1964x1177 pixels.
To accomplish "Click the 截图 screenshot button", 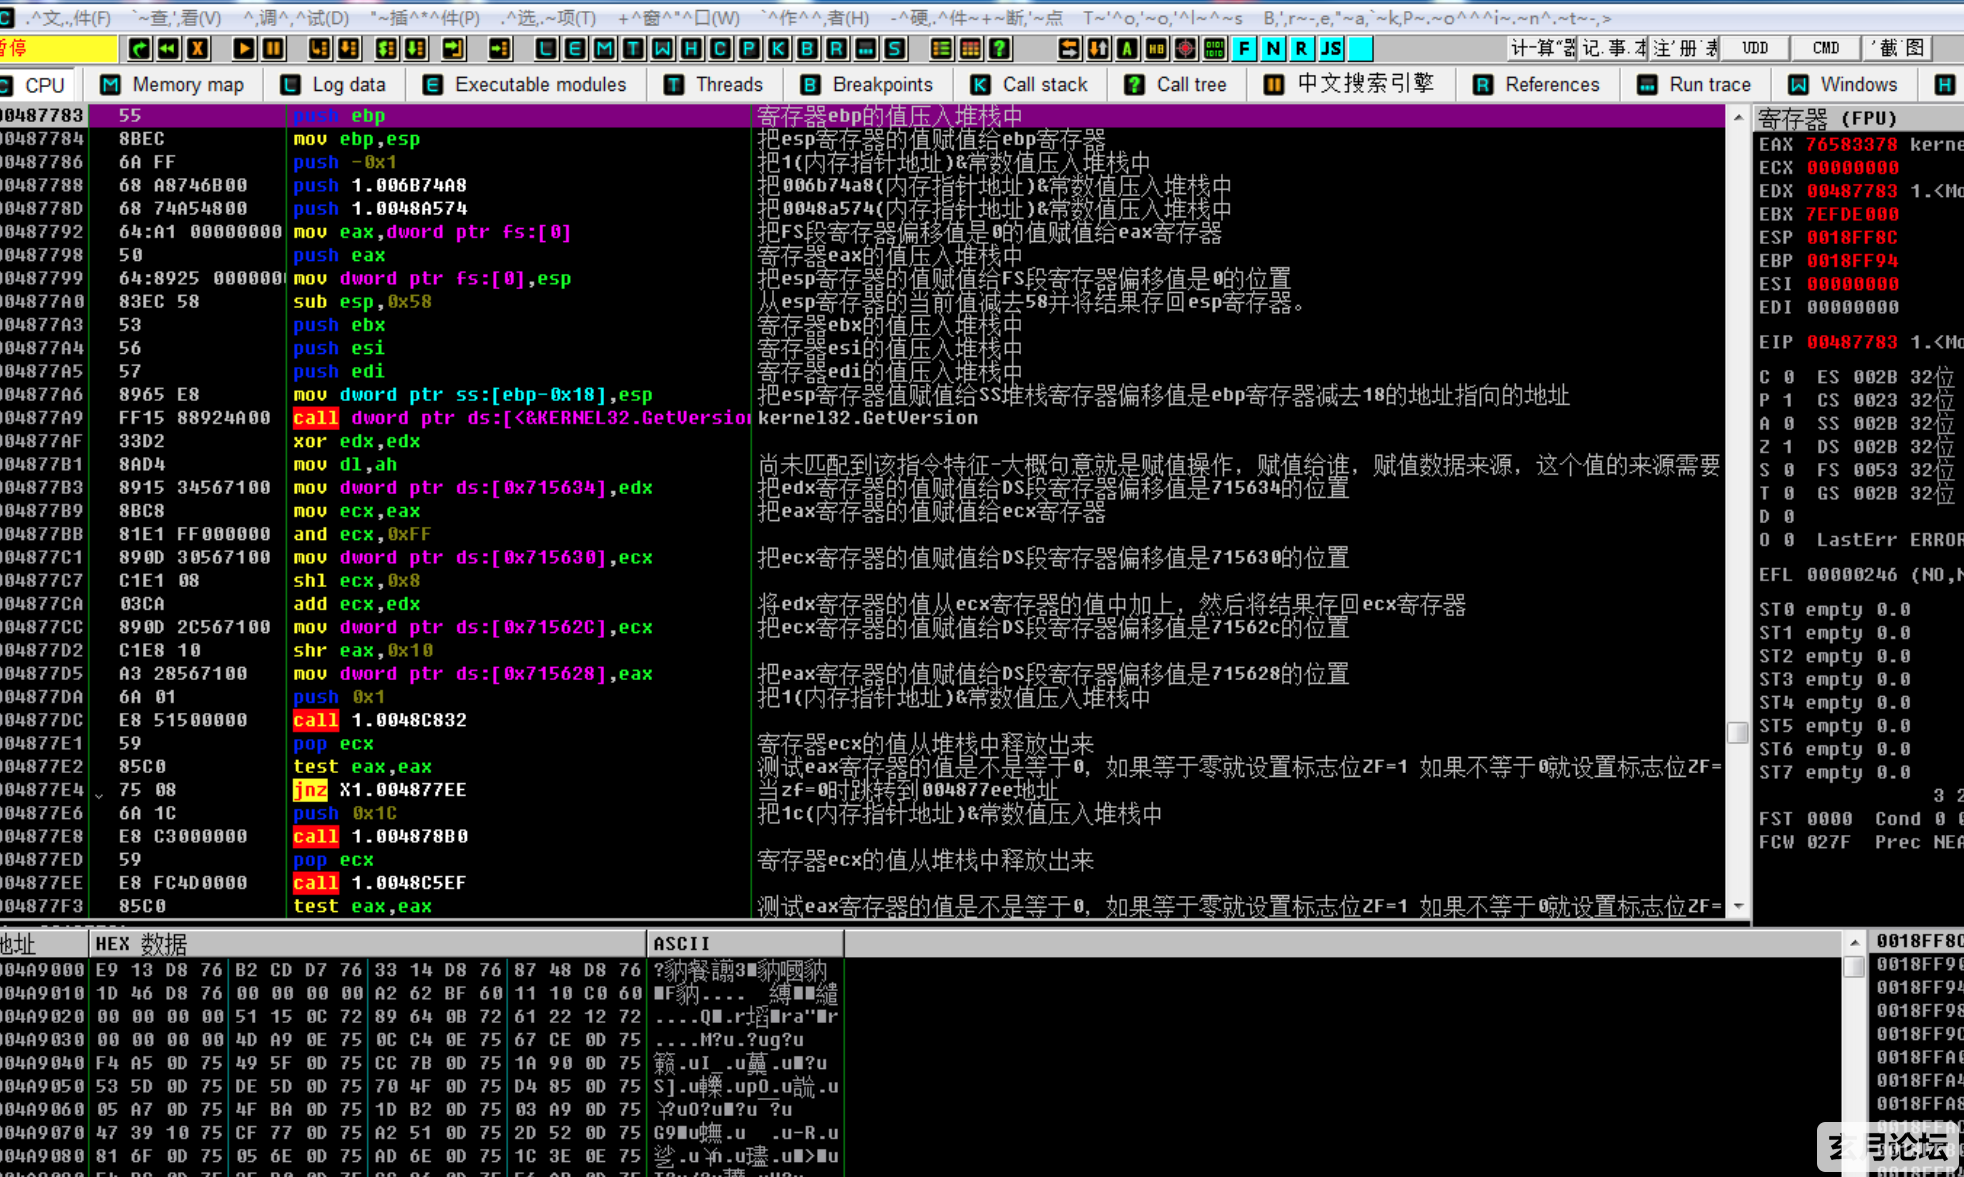I will [x=1897, y=48].
